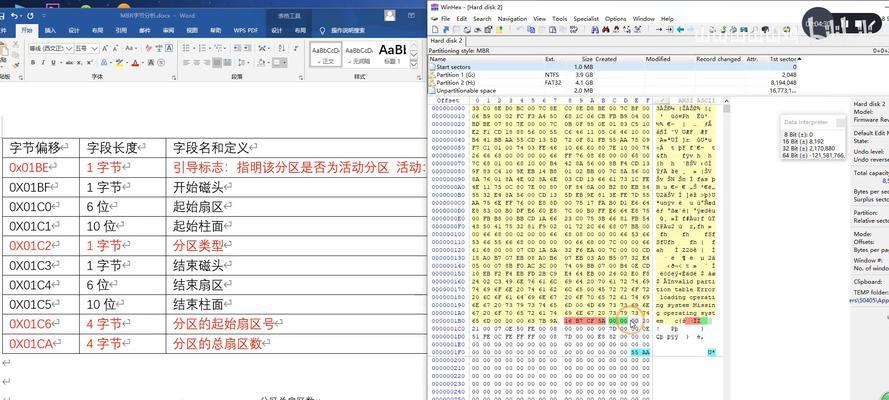The height and width of the screenshot is (400, 889).
Task: Click WinHex refresh icon at toolbar end
Action: tap(786, 29)
